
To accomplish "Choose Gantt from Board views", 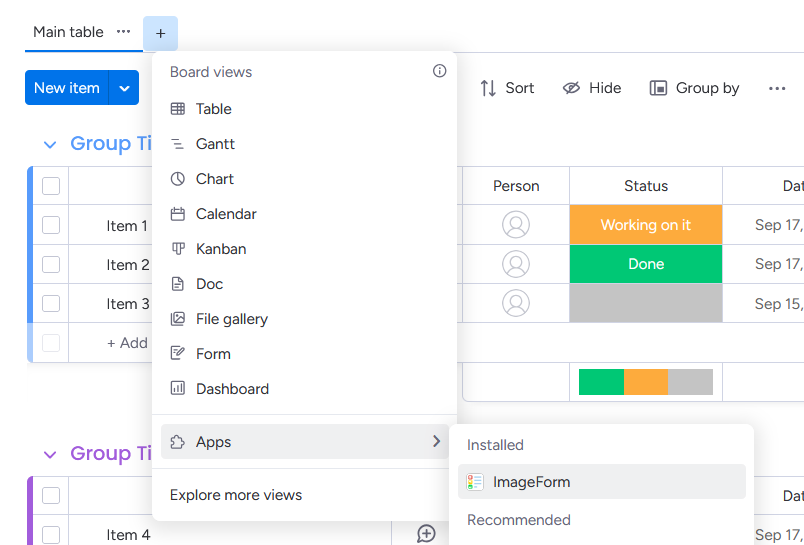I will coord(305,144).
